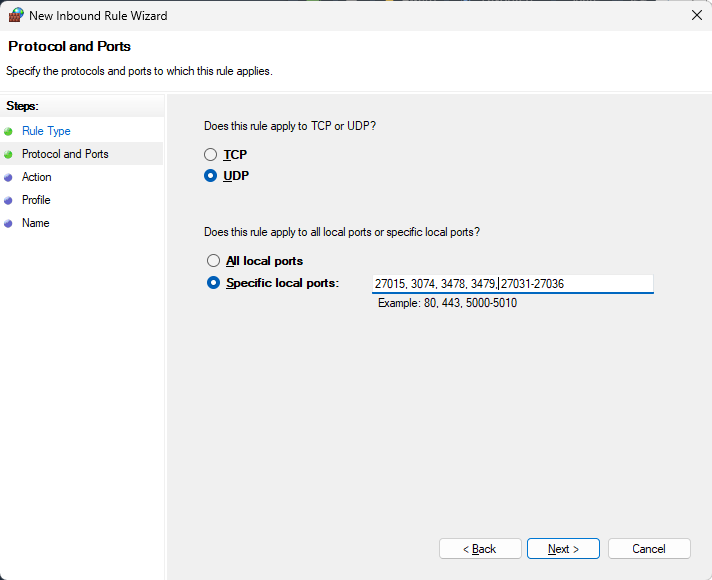Choose the Specific local ports option

click(x=213, y=283)
